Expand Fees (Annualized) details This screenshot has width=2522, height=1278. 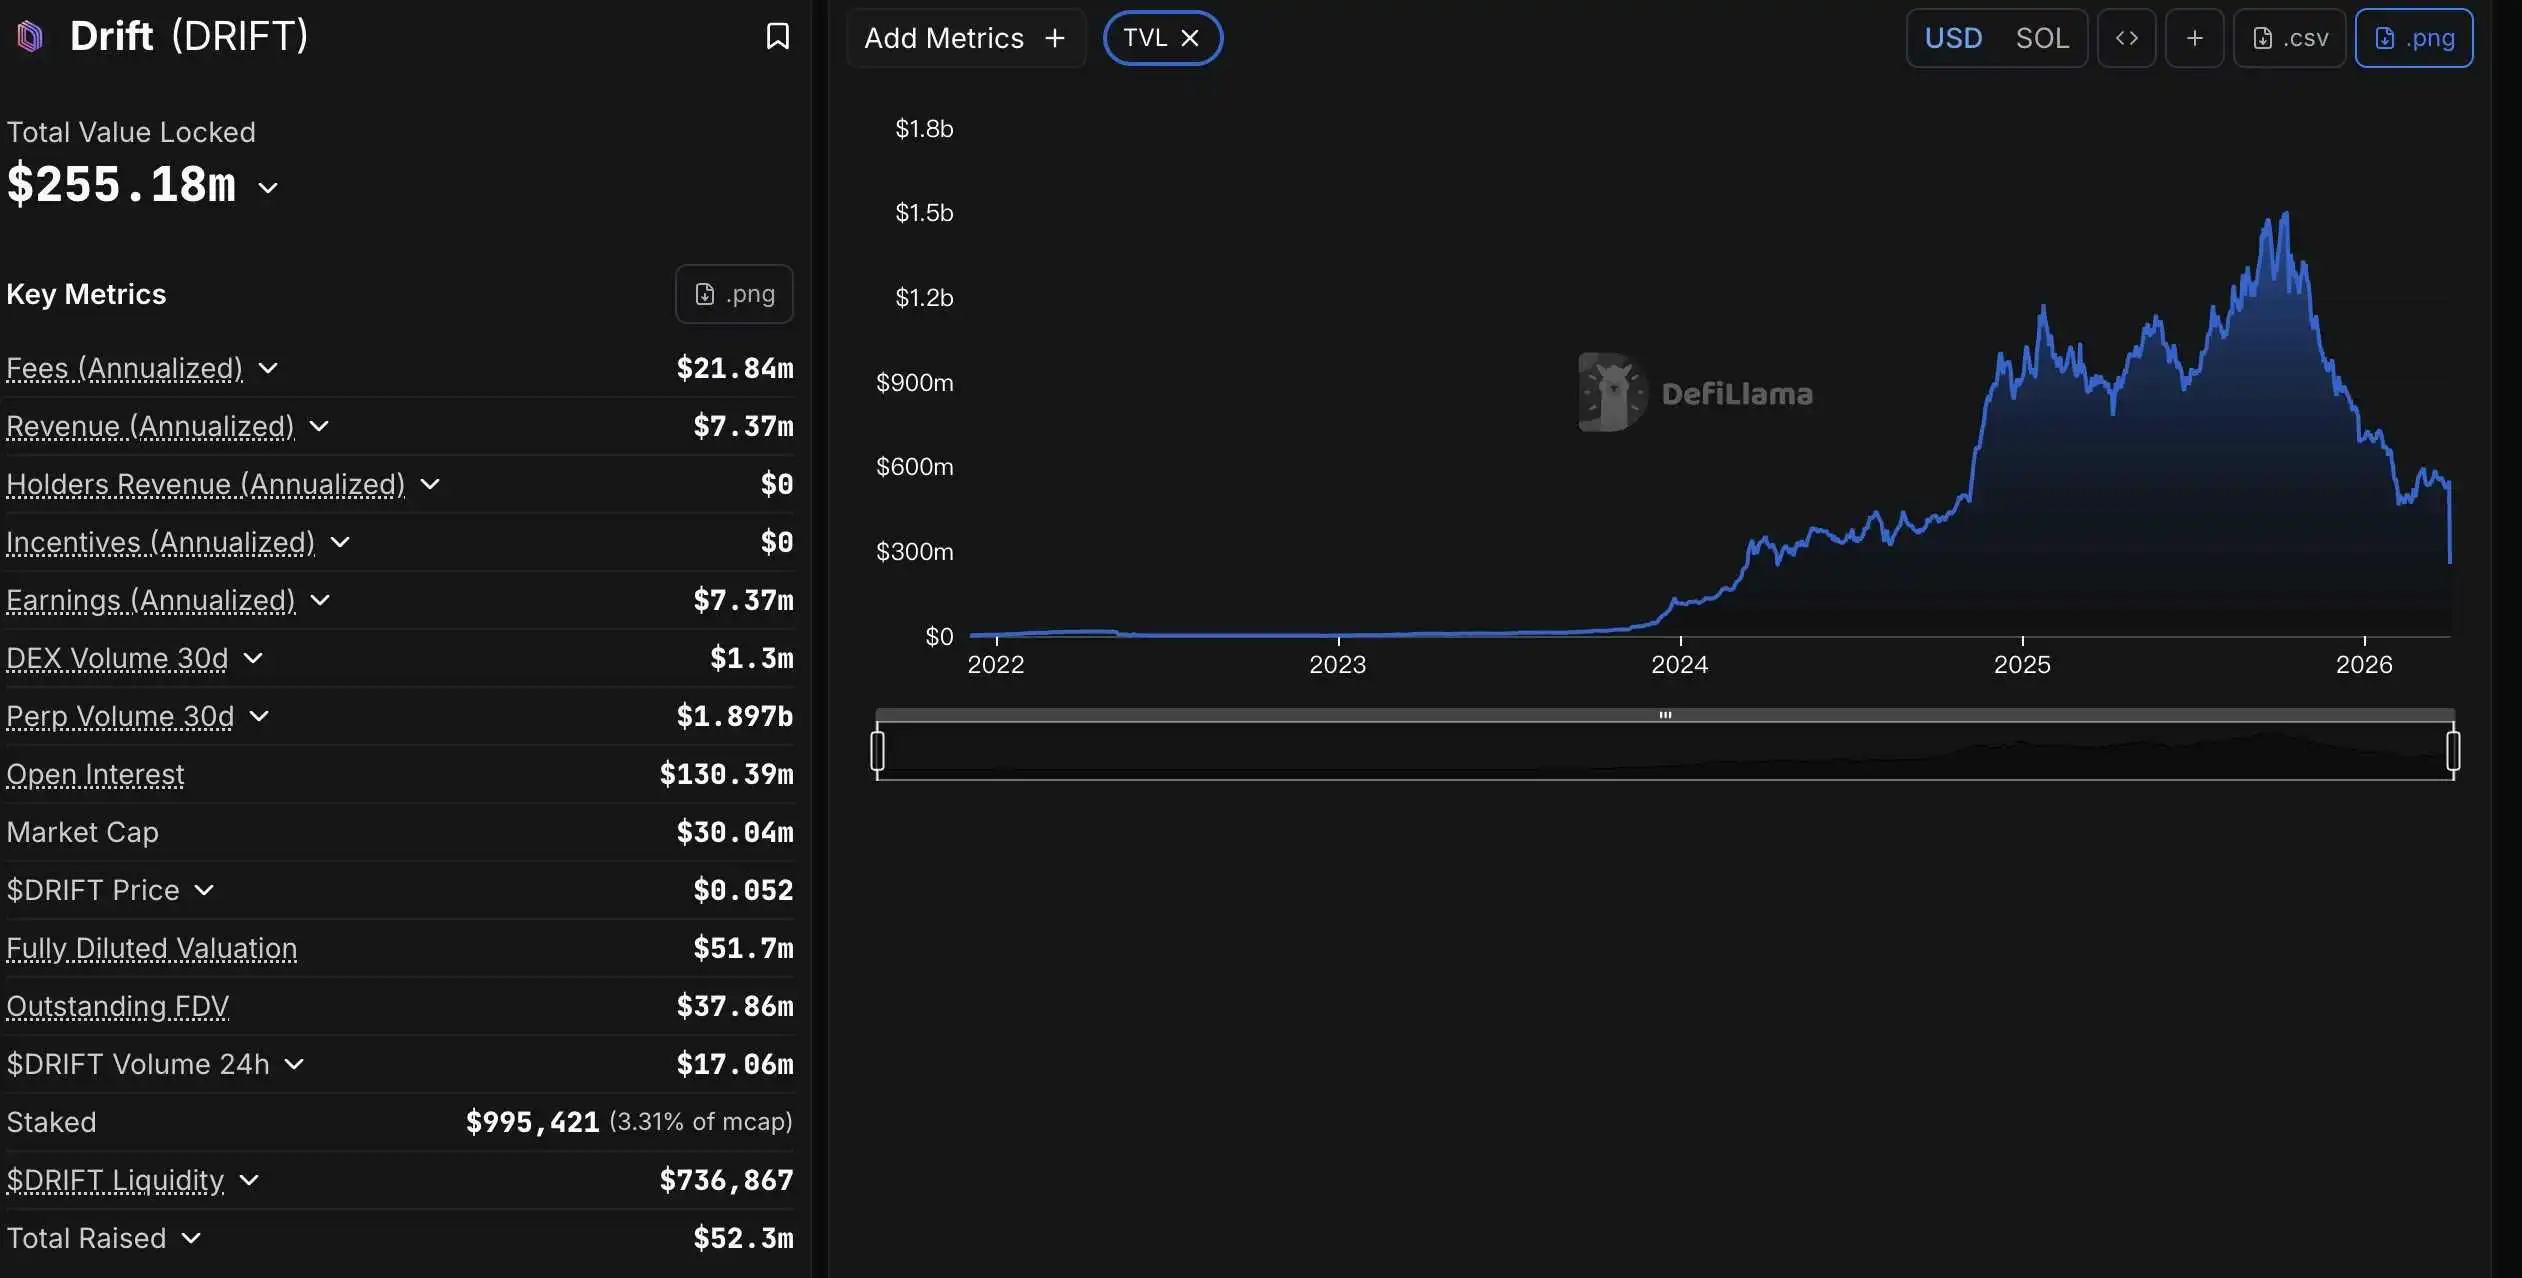(268, 368)
